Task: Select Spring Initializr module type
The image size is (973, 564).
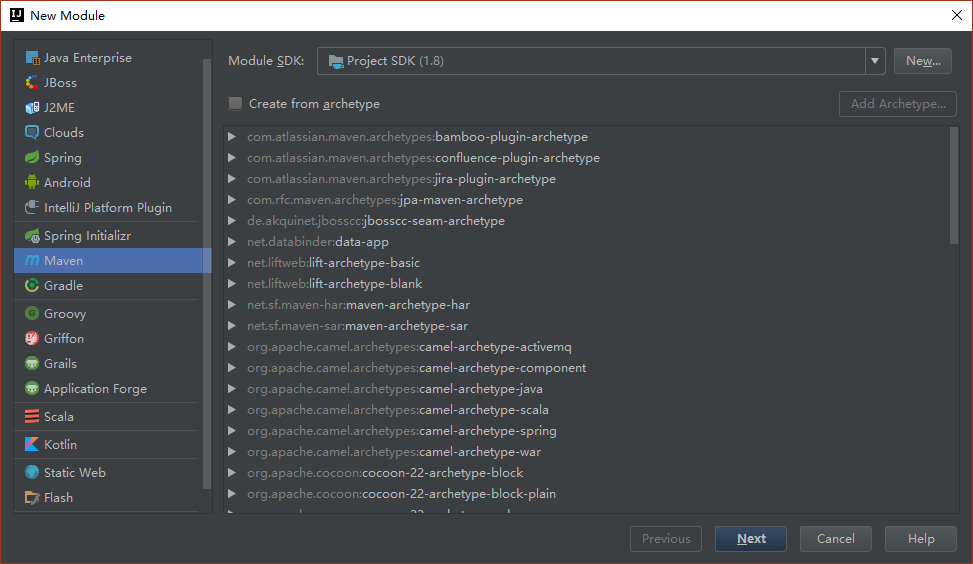Action: [109, 236]
